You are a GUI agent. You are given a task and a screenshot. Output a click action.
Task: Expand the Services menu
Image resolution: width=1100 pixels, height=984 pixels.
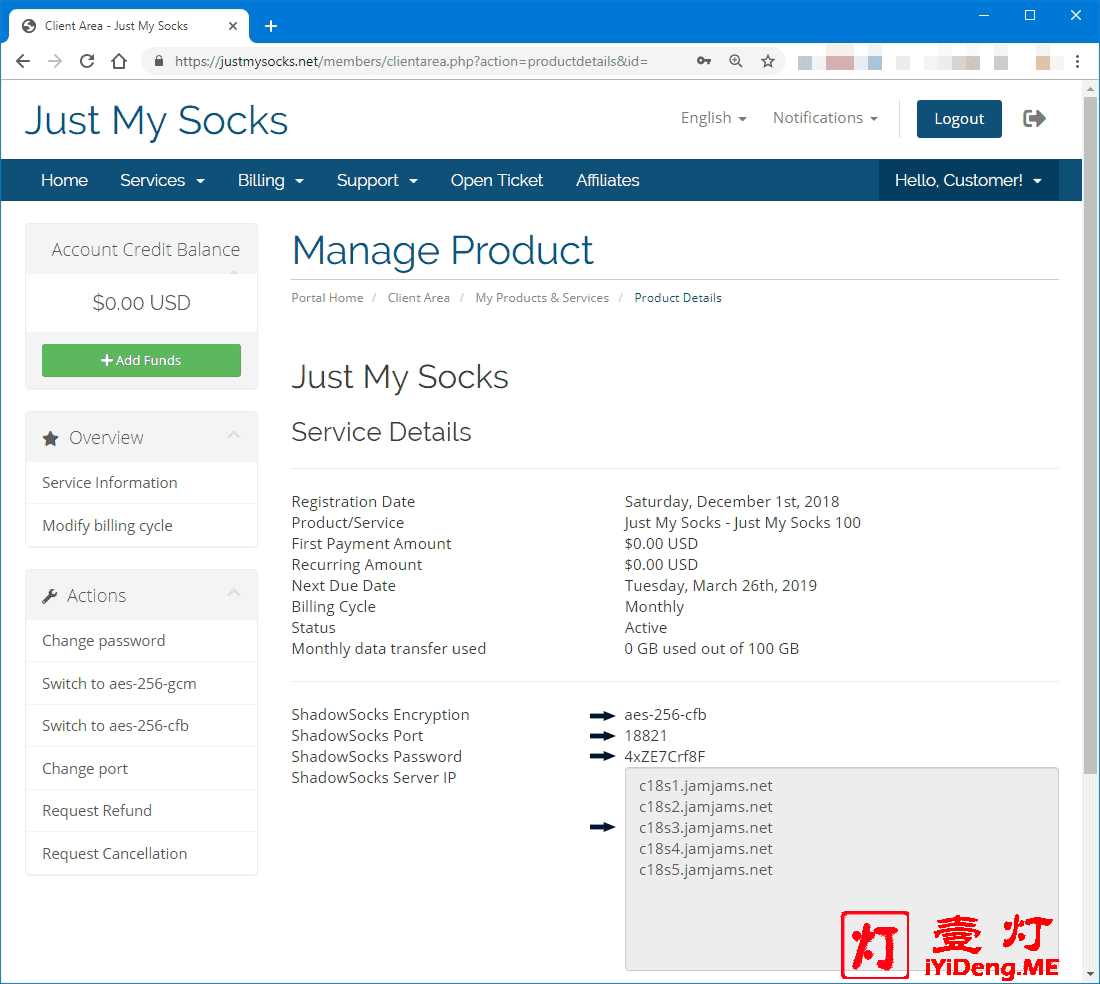(x=162, y=180)
